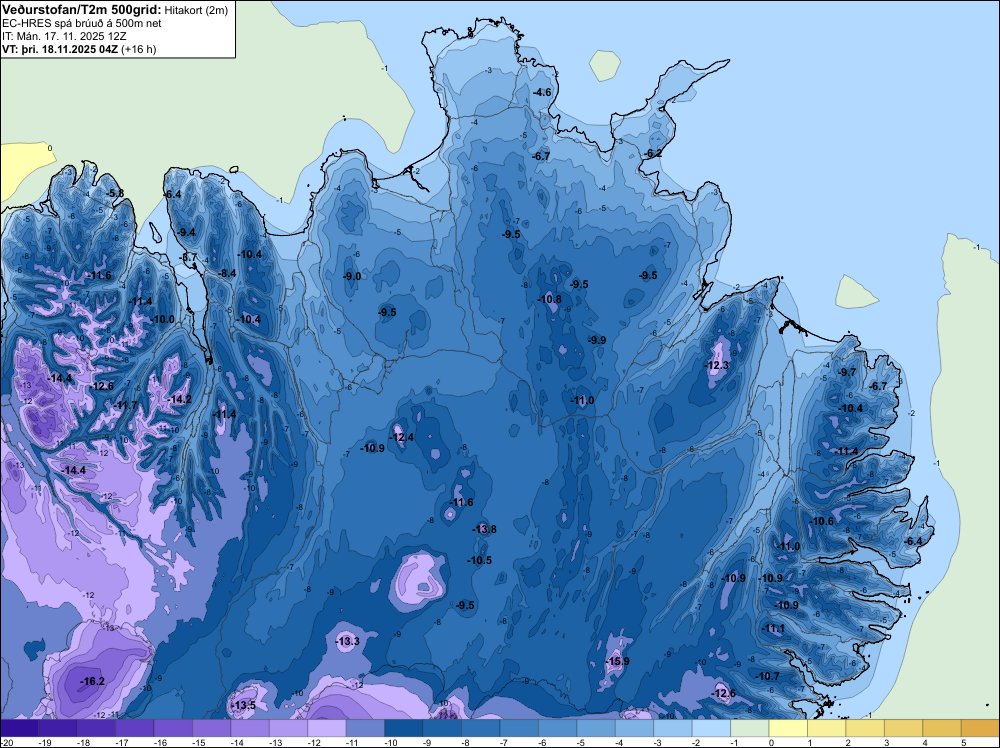This screenshot has width=1000, height=748.
Task: Select the legend swatch labeled -13
Action: click(x=288, y=728)
